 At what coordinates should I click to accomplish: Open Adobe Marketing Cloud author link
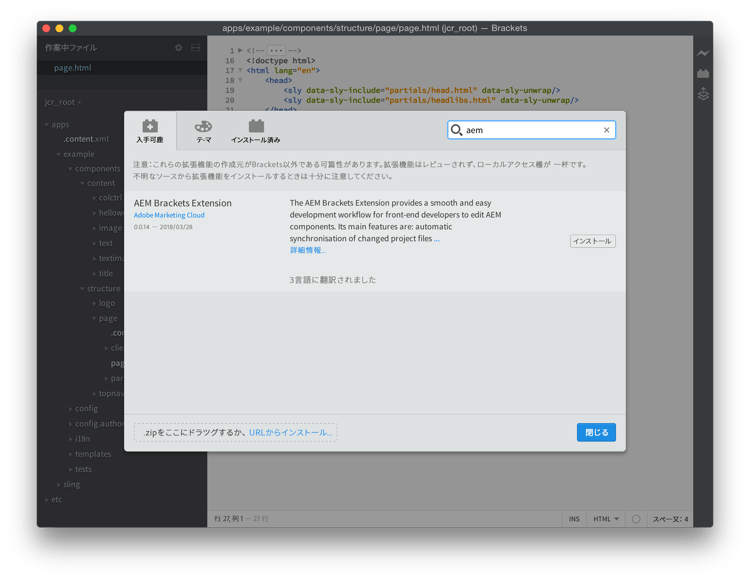coord(169,215)
